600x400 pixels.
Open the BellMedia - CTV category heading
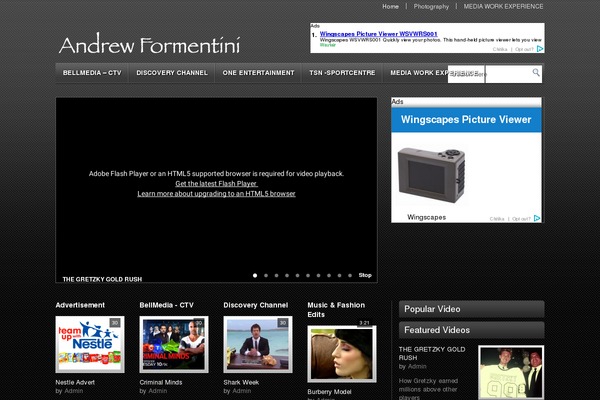tap(166, 305)
